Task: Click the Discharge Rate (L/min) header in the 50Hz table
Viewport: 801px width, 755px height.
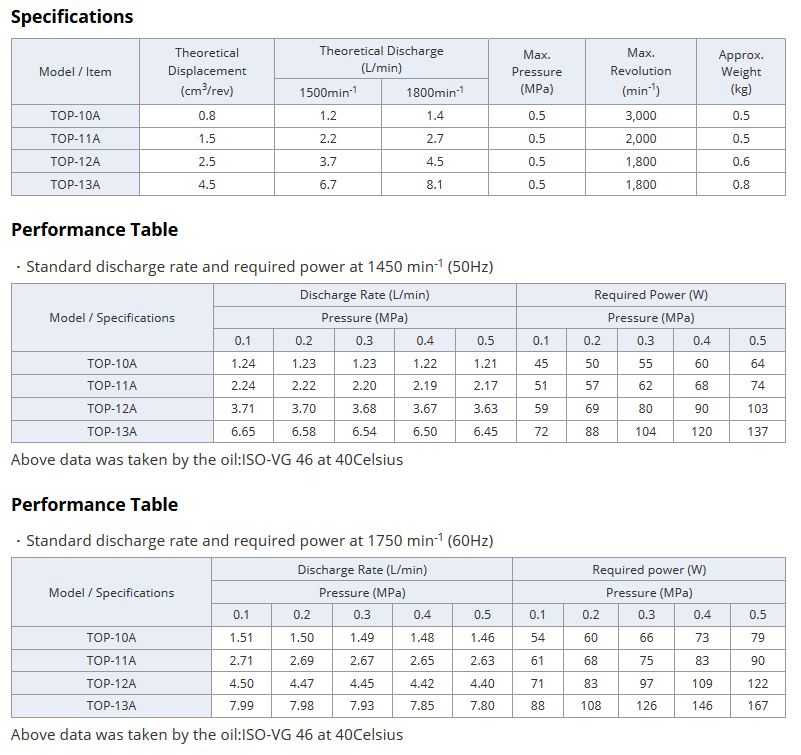Action: 365,295
